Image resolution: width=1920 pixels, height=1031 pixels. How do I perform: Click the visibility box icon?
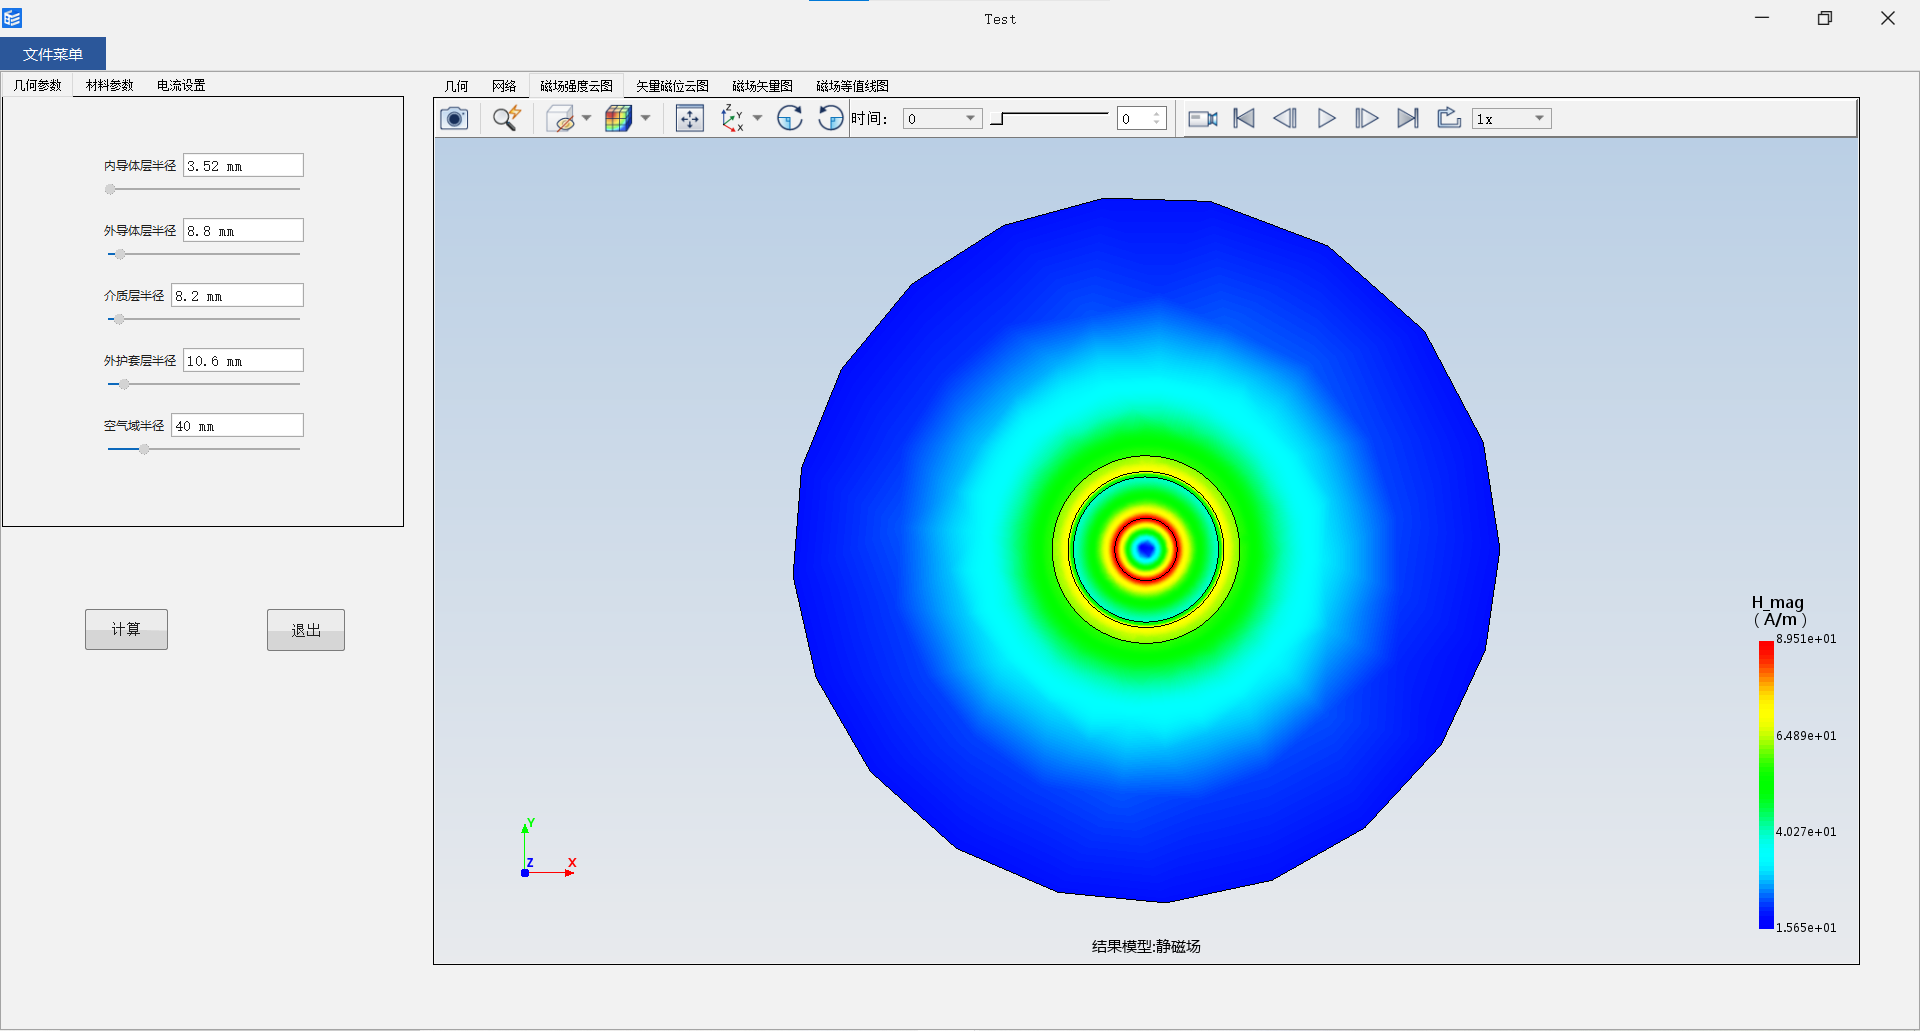pyautogui.click(x=561, y=119)
